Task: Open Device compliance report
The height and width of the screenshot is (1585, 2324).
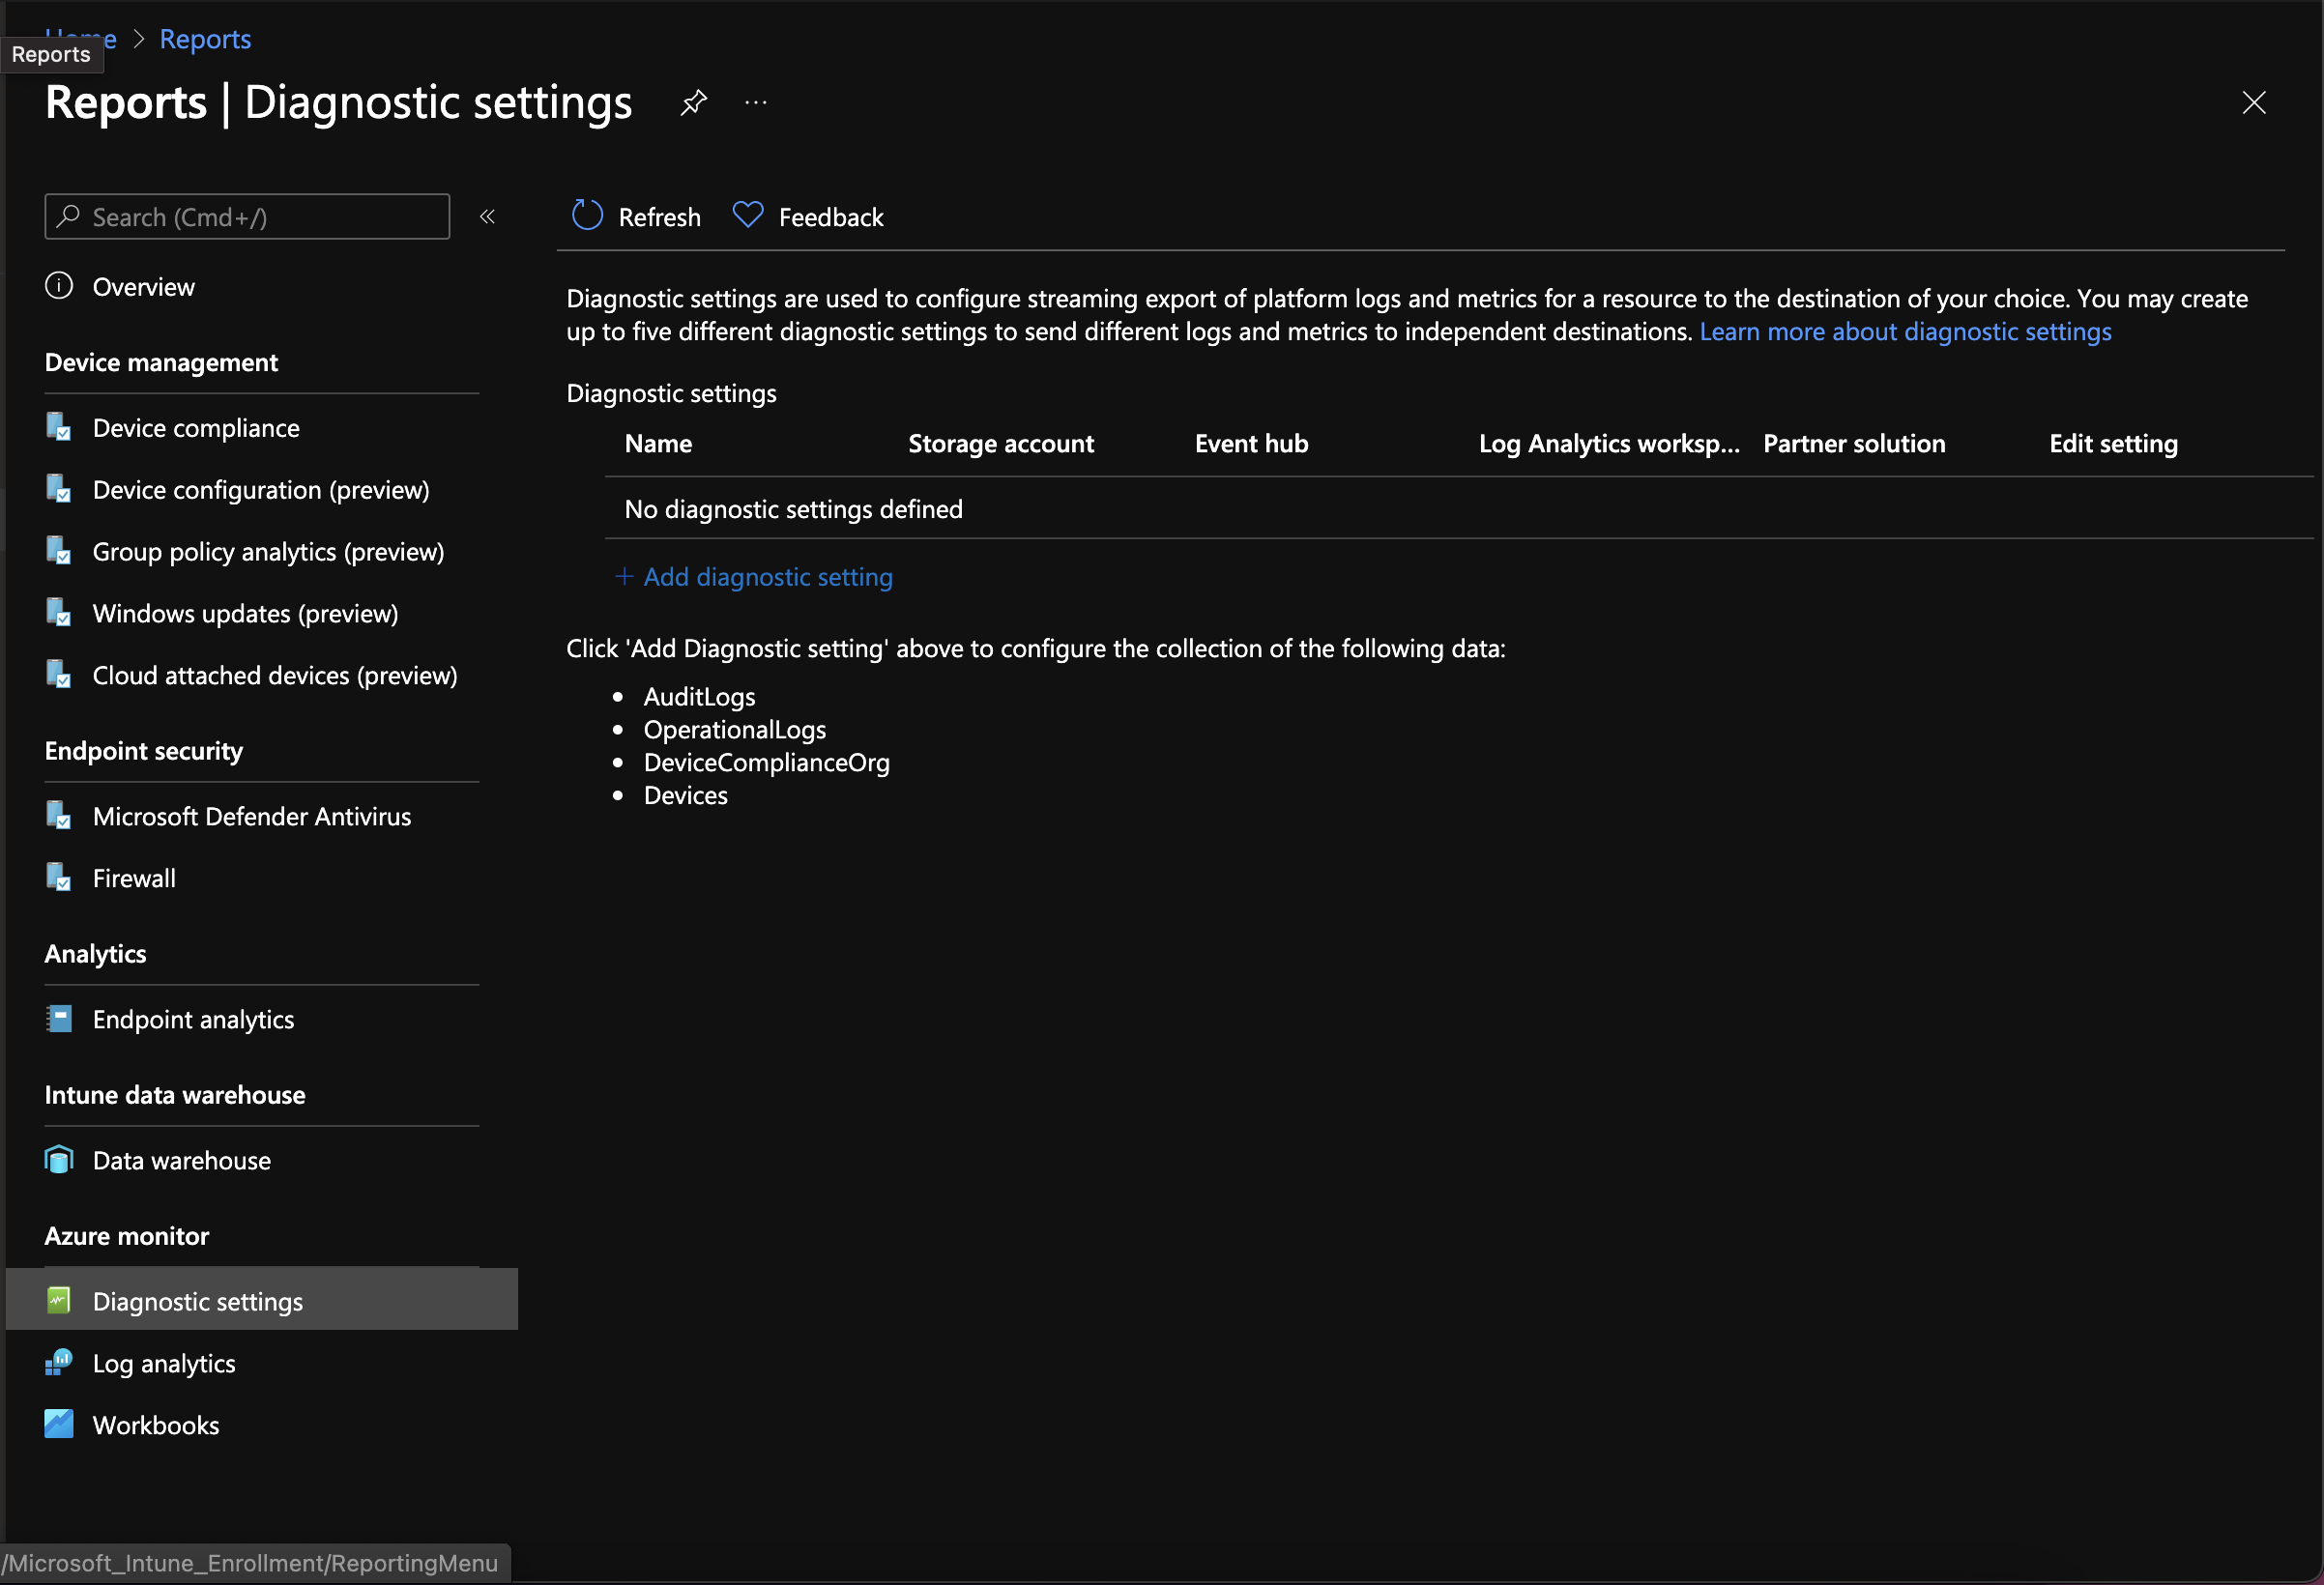Action: 196,428
